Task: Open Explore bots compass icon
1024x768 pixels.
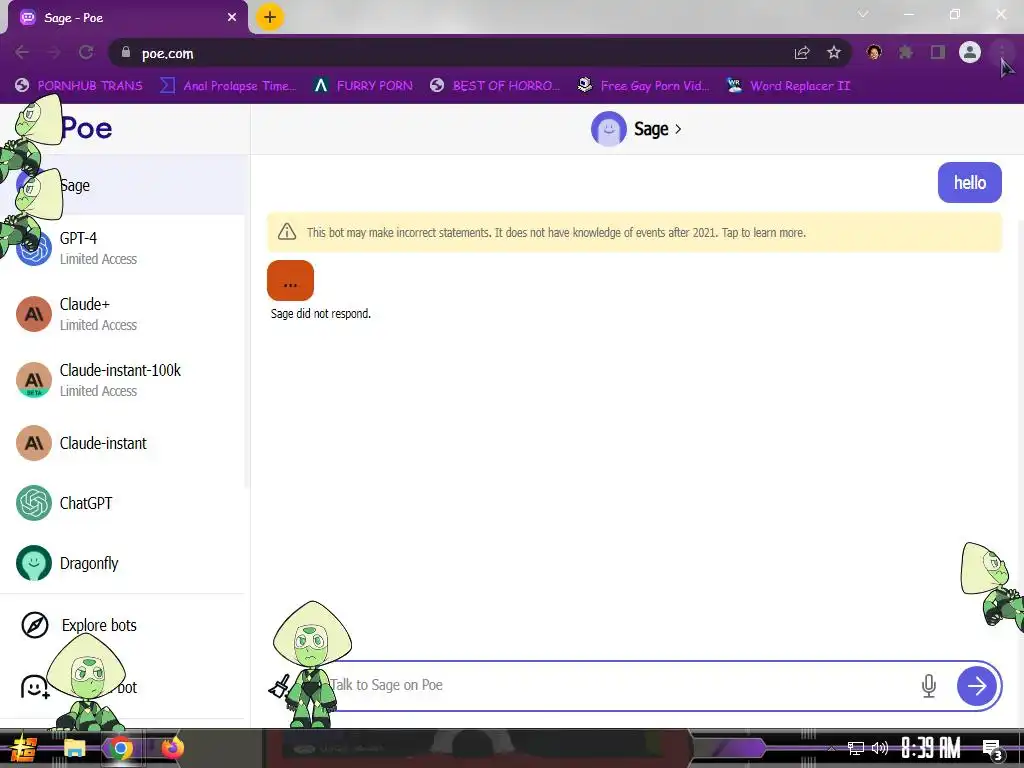Action: (x=35, y=625)
